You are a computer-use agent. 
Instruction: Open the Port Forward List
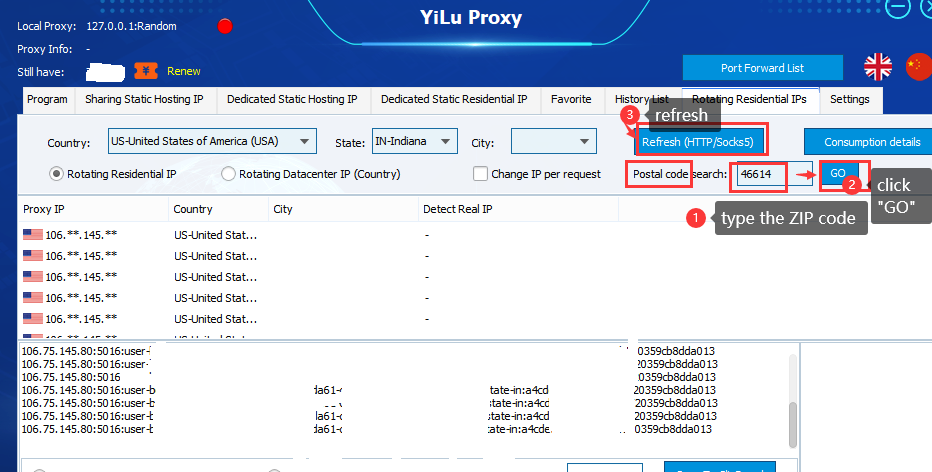click(x=762, y=68)
